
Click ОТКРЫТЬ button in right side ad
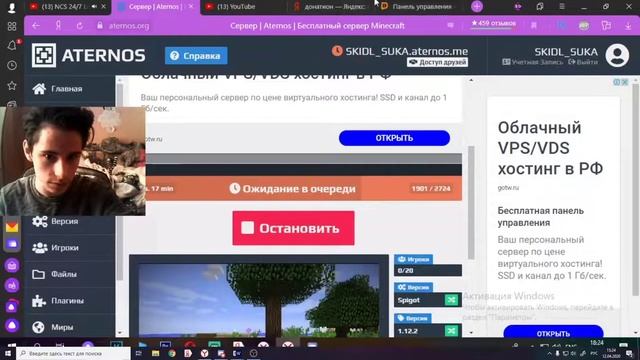click(553, 333)
